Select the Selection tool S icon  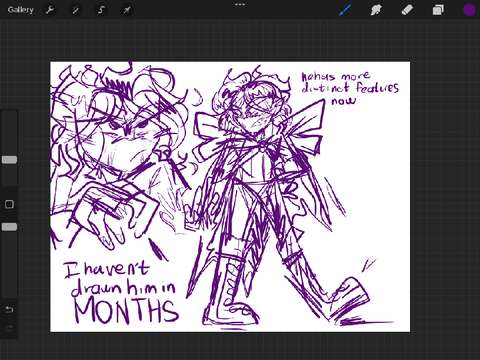coord(101,10)
